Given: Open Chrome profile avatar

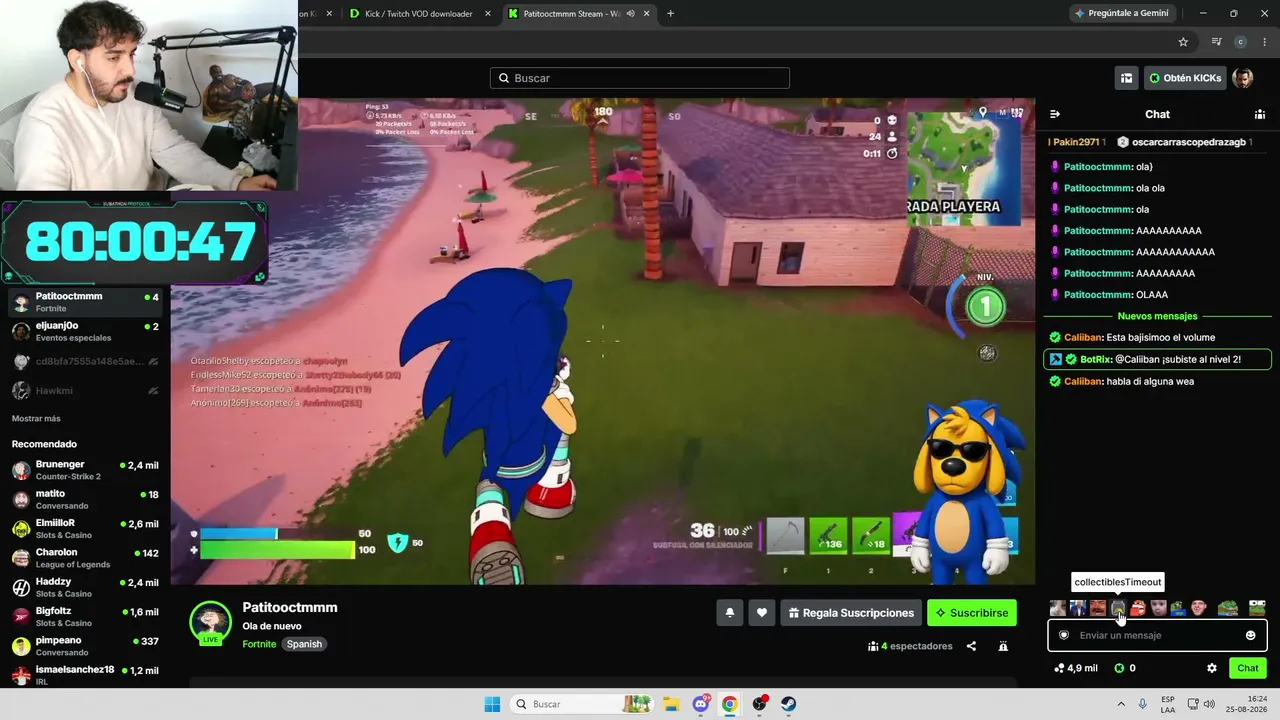Looking at the screenshot, I should pos(1241,42).
